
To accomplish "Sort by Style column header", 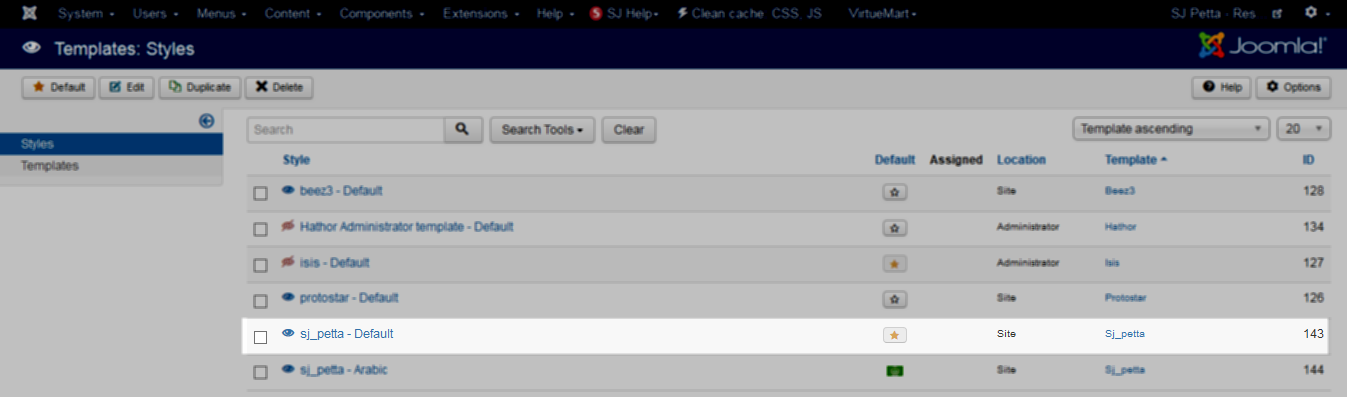I will coord(296,160).
